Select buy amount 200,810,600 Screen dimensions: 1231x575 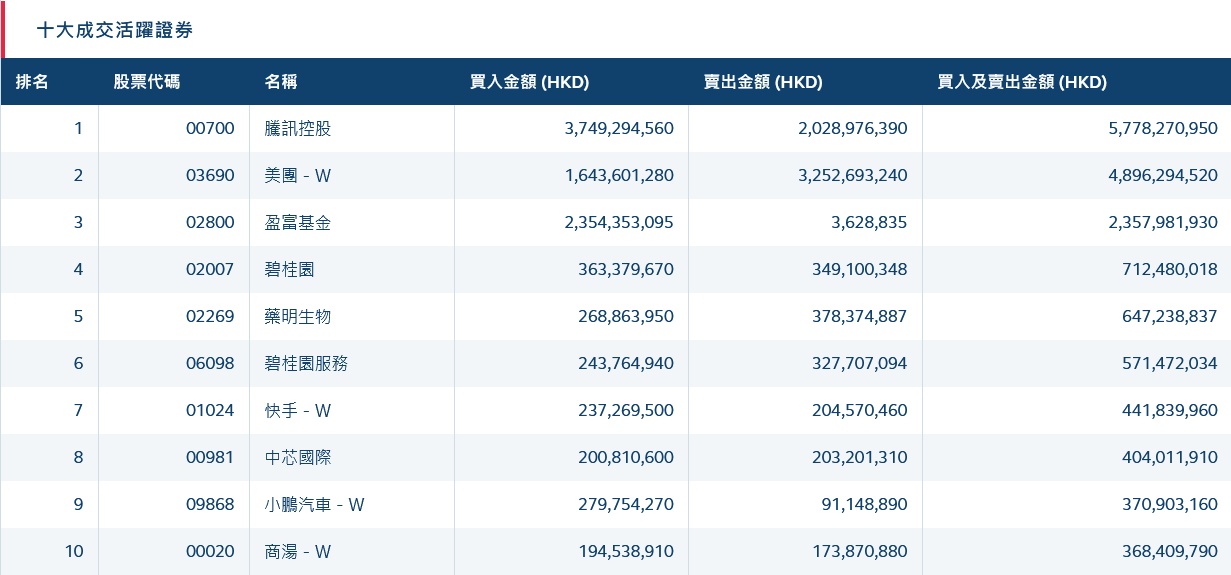pyautogui.click(x=626, y=457)
